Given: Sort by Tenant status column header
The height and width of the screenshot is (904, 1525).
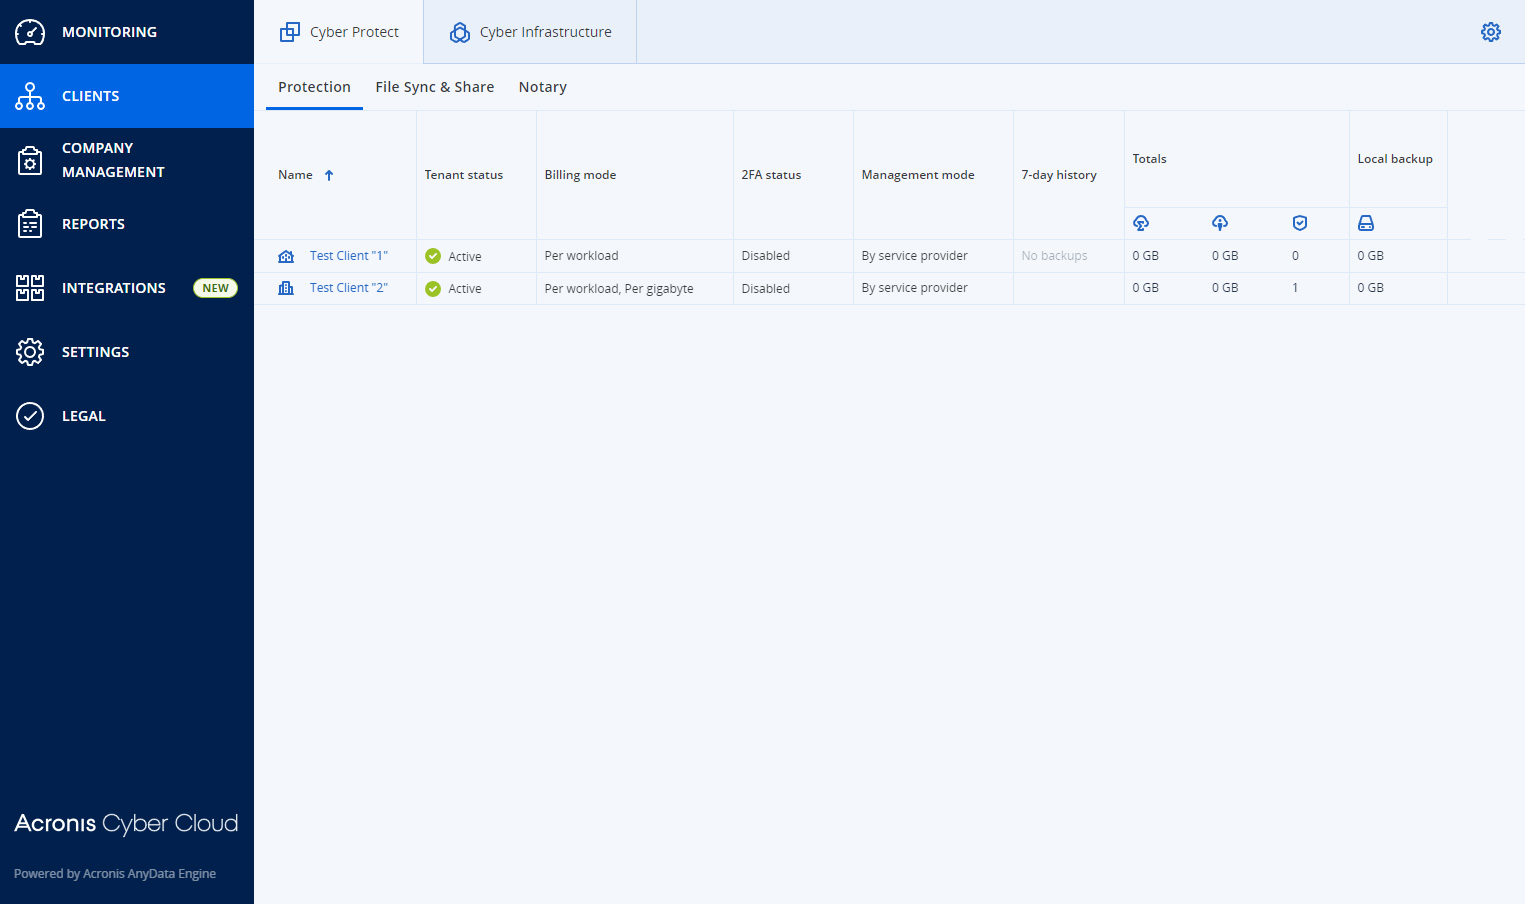Looking at the screenshot, I should click(x=463, y=175).
